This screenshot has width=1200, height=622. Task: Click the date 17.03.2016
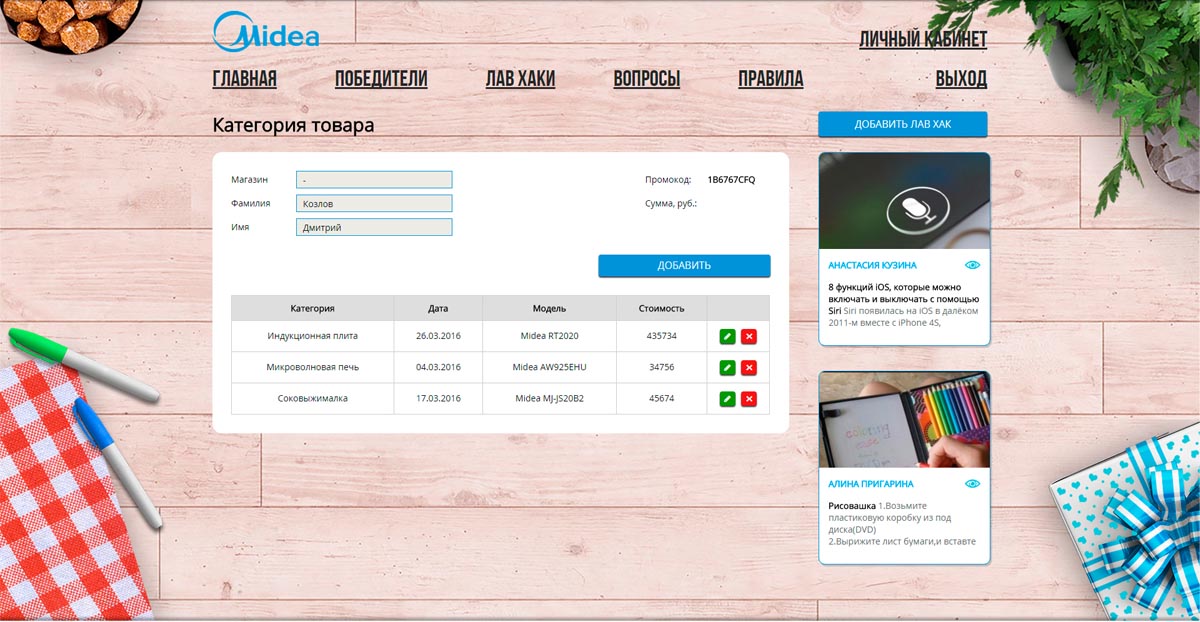tap(438, 399)
